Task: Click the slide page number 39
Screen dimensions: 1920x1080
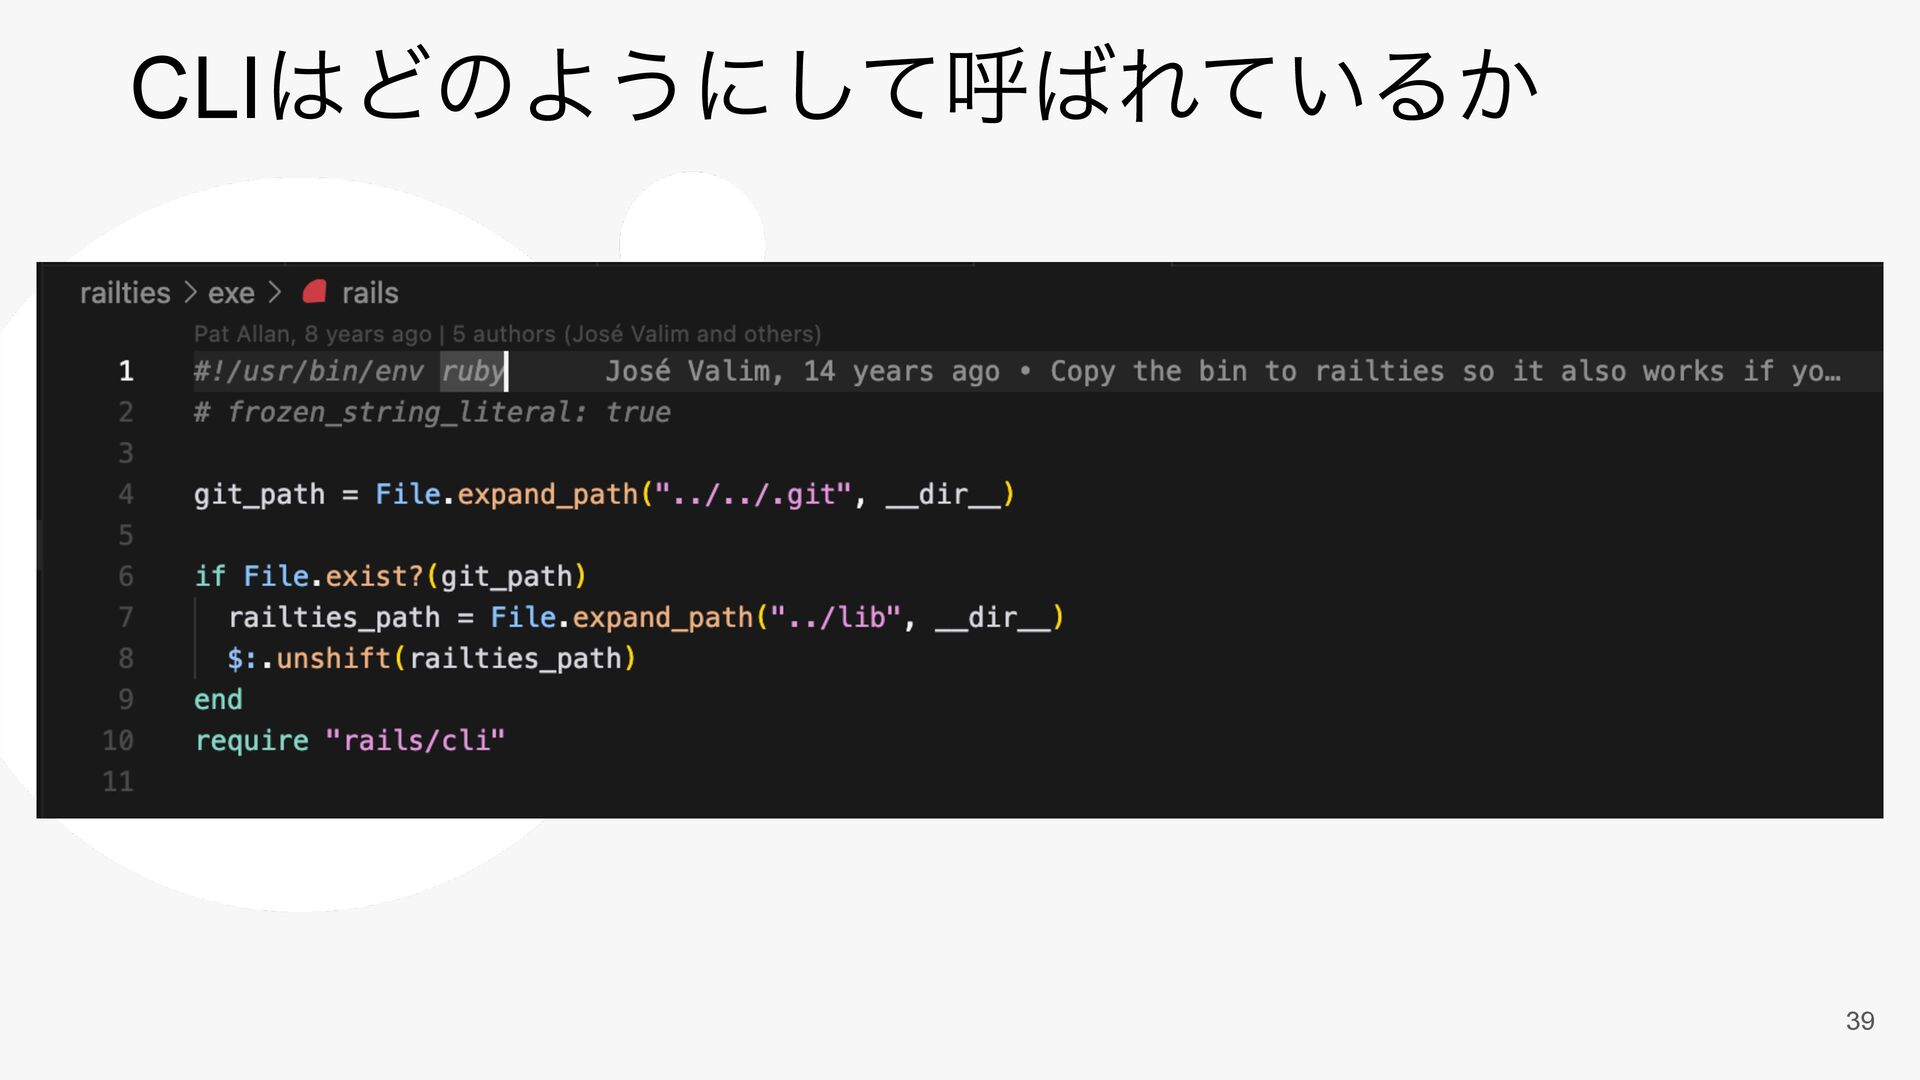Action: pos(1860,1021)
